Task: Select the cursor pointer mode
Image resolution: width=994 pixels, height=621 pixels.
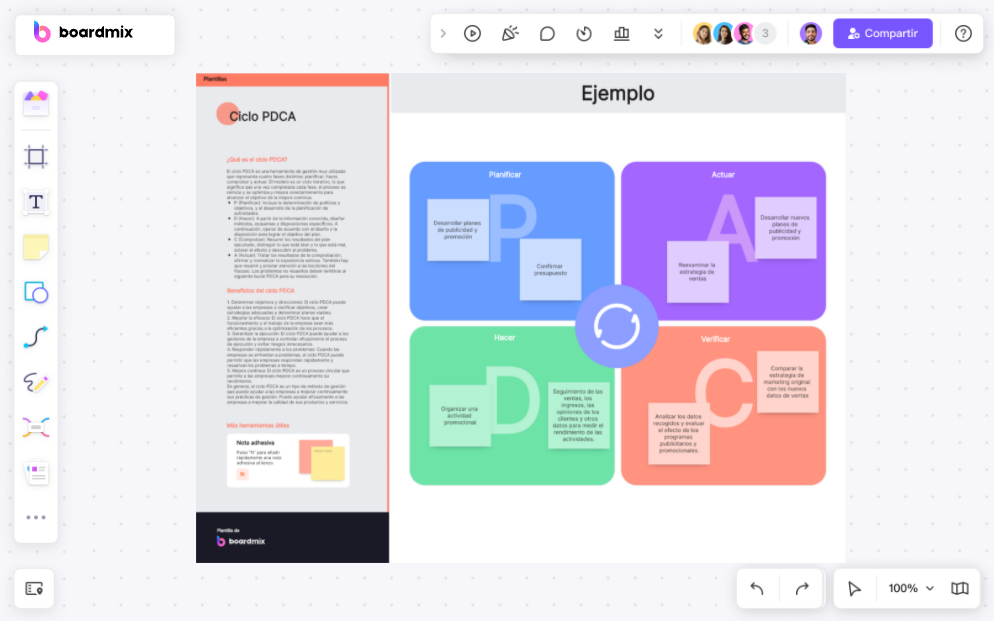Action: tap(854, 589)
